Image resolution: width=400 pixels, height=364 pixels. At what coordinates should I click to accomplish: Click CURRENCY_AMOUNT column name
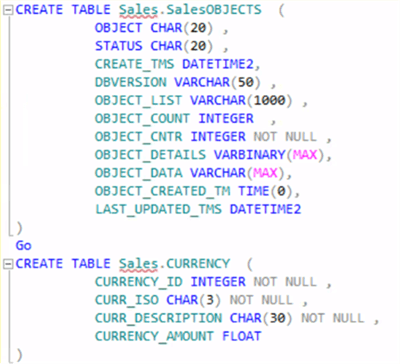(x=154, y=336)
